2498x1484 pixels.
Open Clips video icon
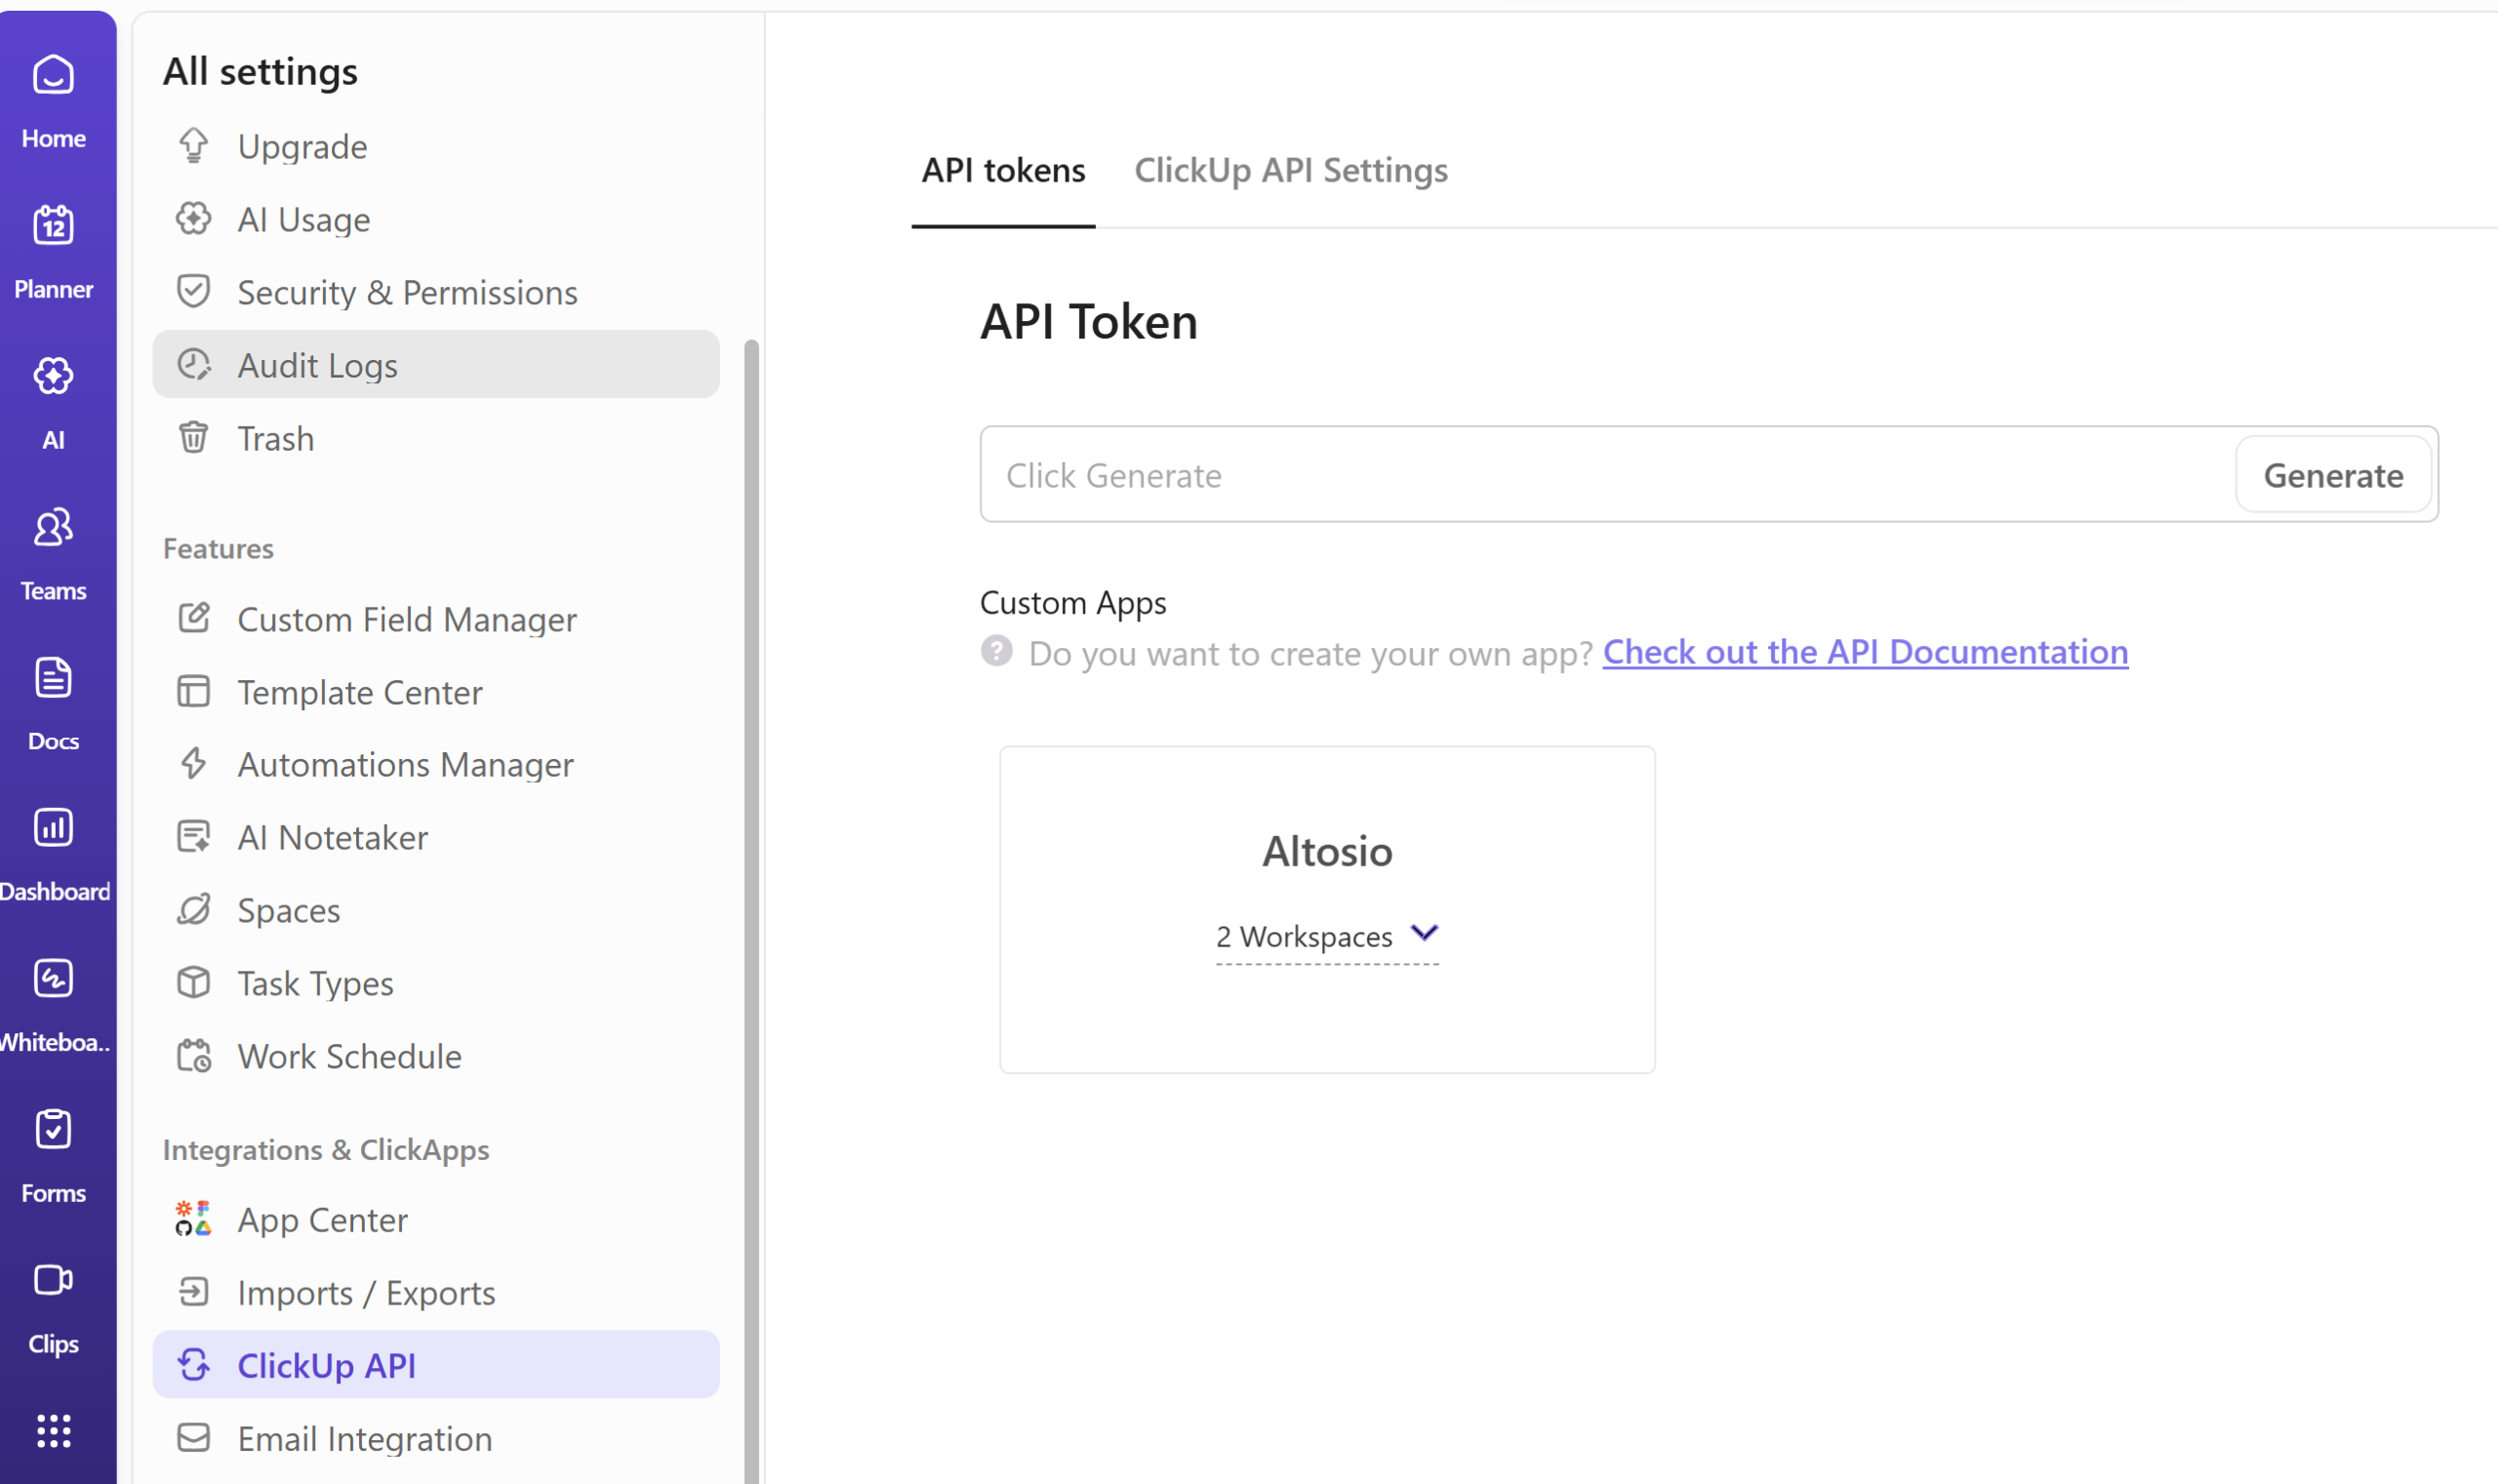53,1281
